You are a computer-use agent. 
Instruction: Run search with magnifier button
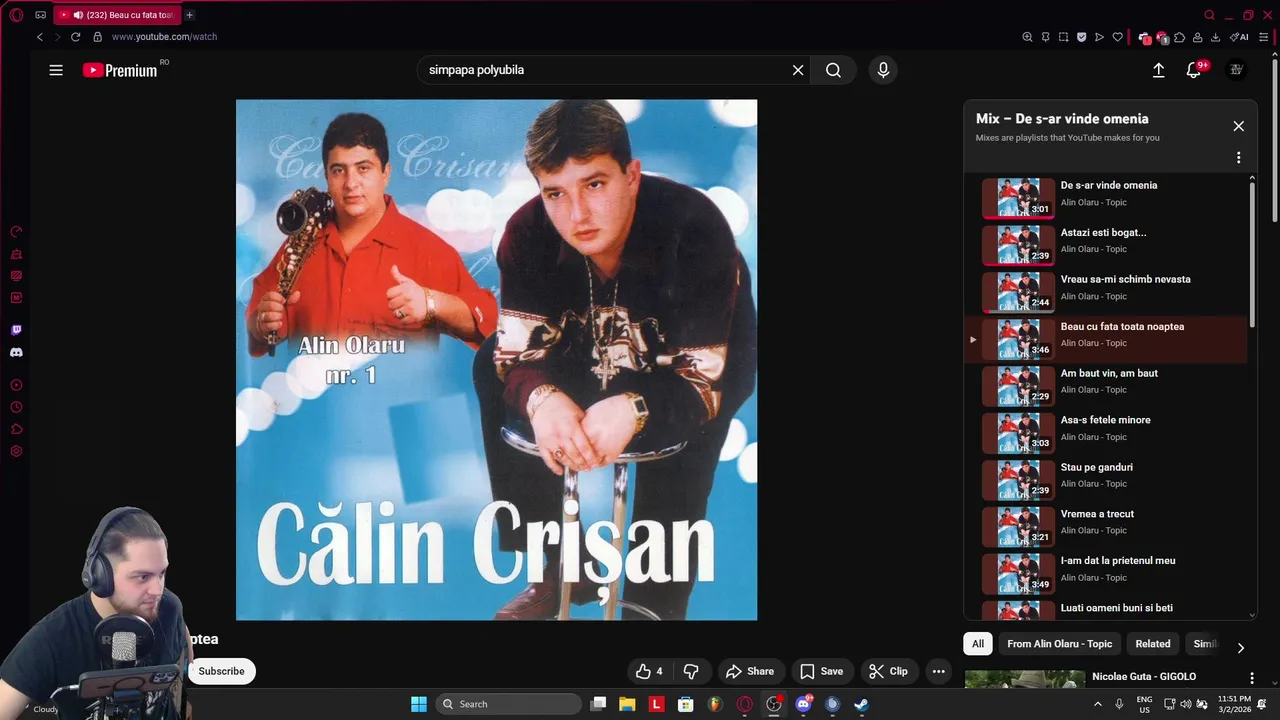tap(833, 70)
